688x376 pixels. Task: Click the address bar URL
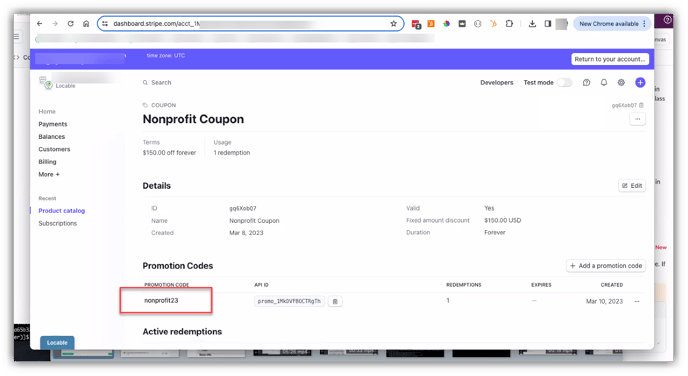click(x=250, y=24)
